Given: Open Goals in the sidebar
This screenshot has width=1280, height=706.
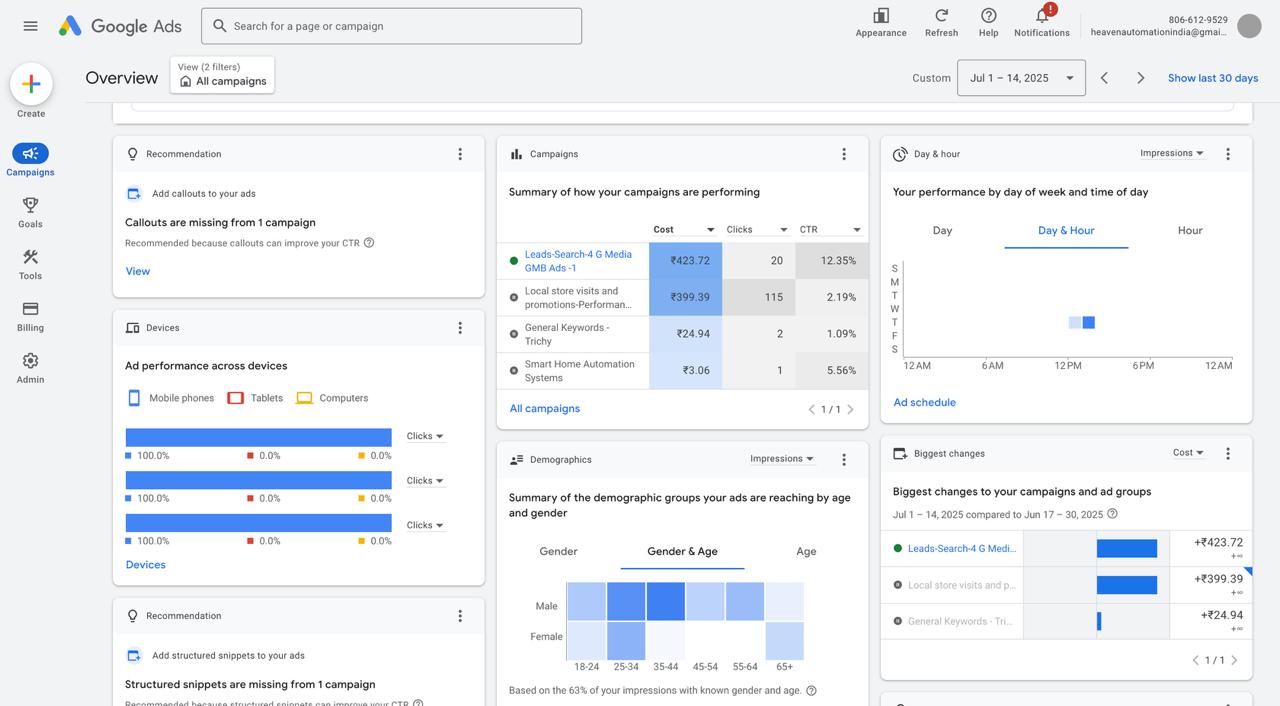Looking at the screenshot, I should 30,212.
